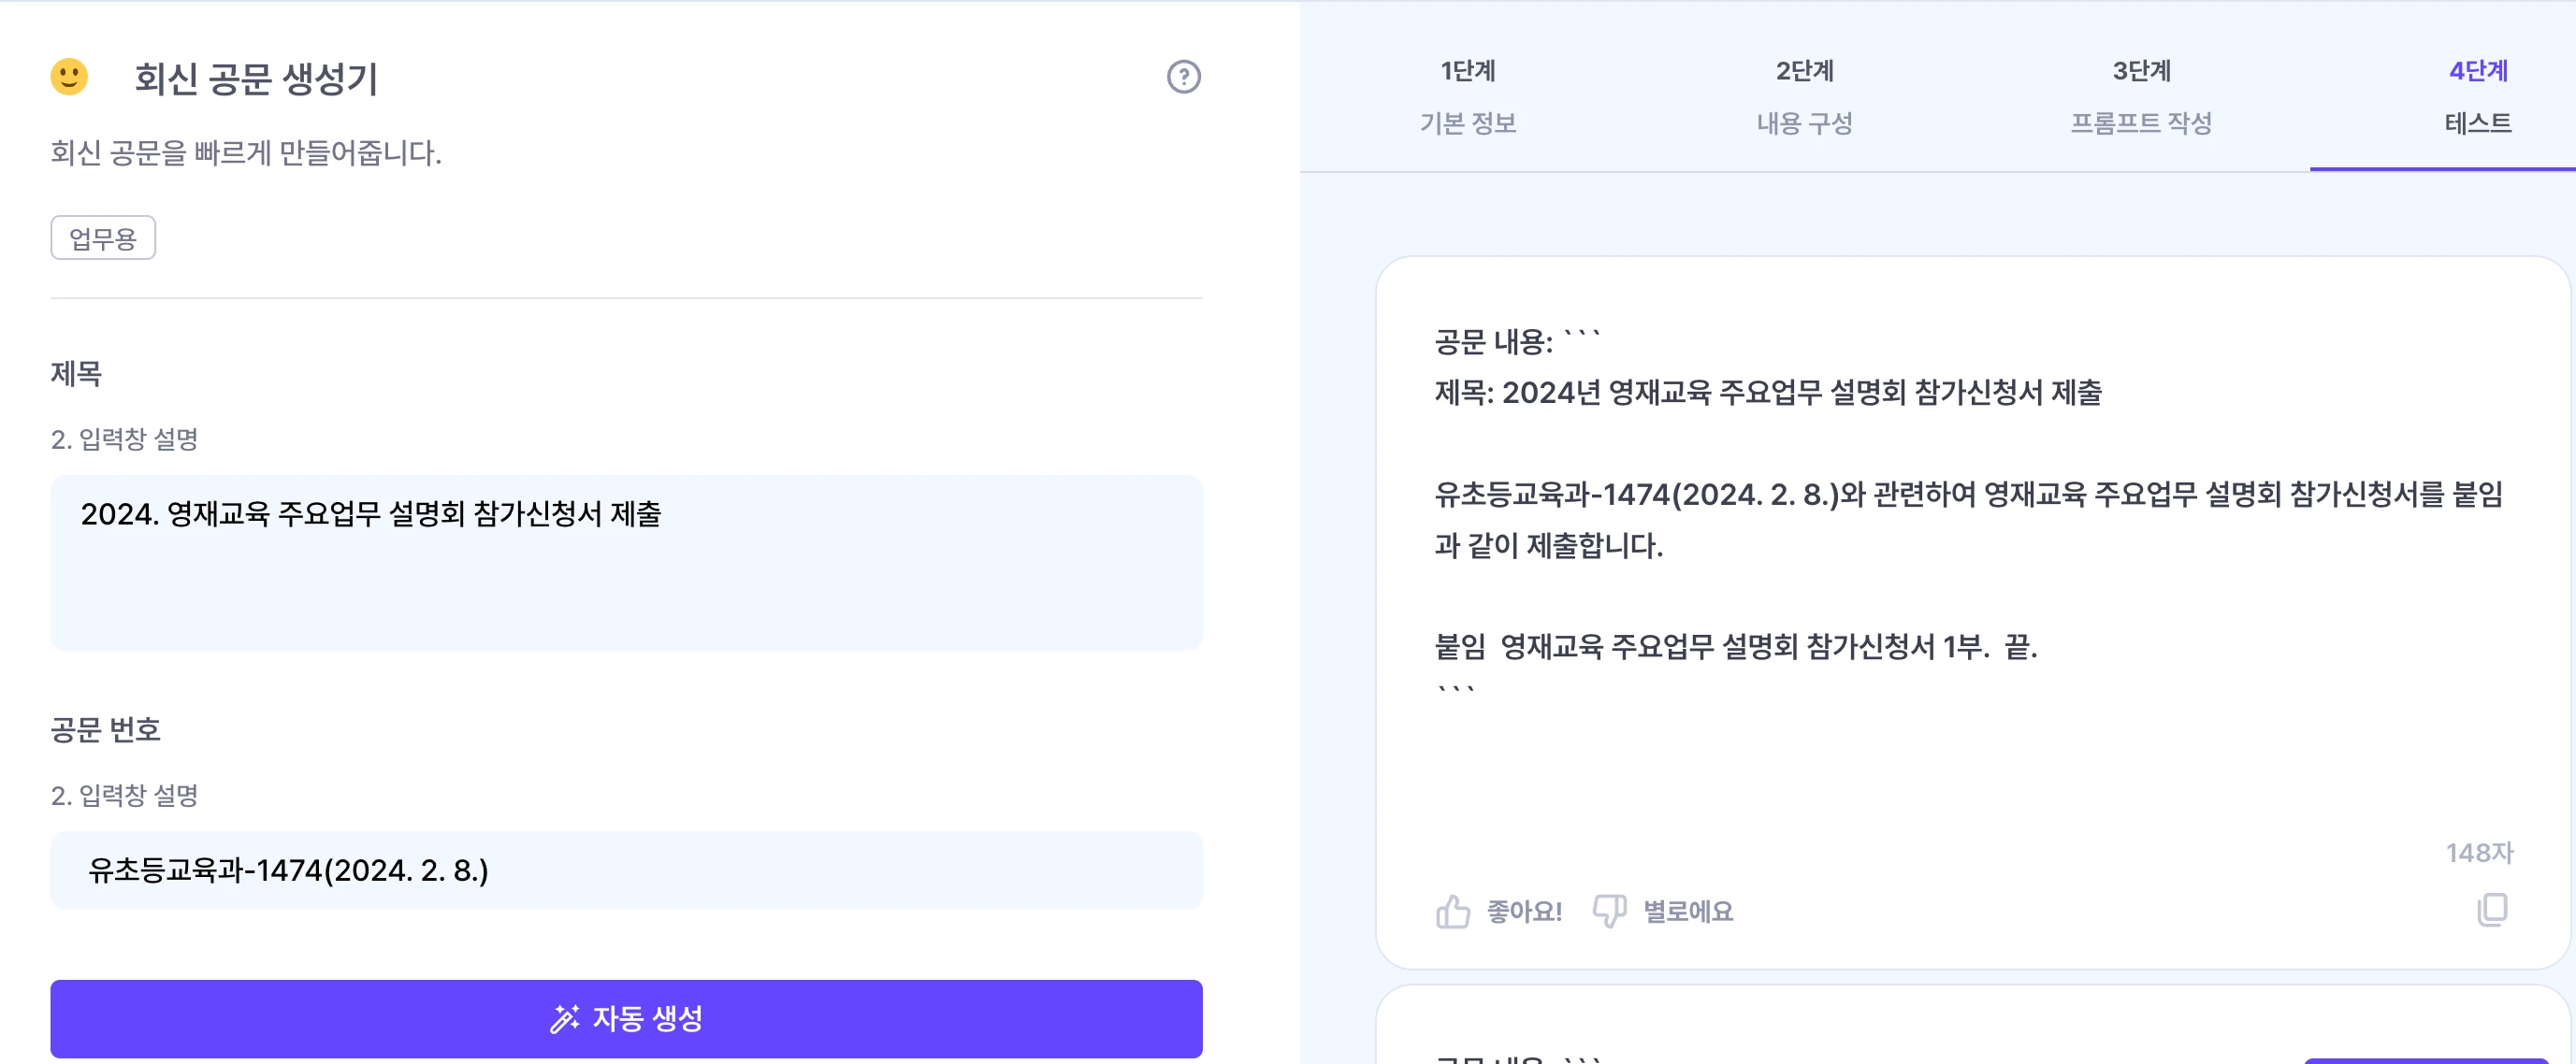Click the 제목 field label
This screenshot has height=1064, width=2576.
(77, 374)
